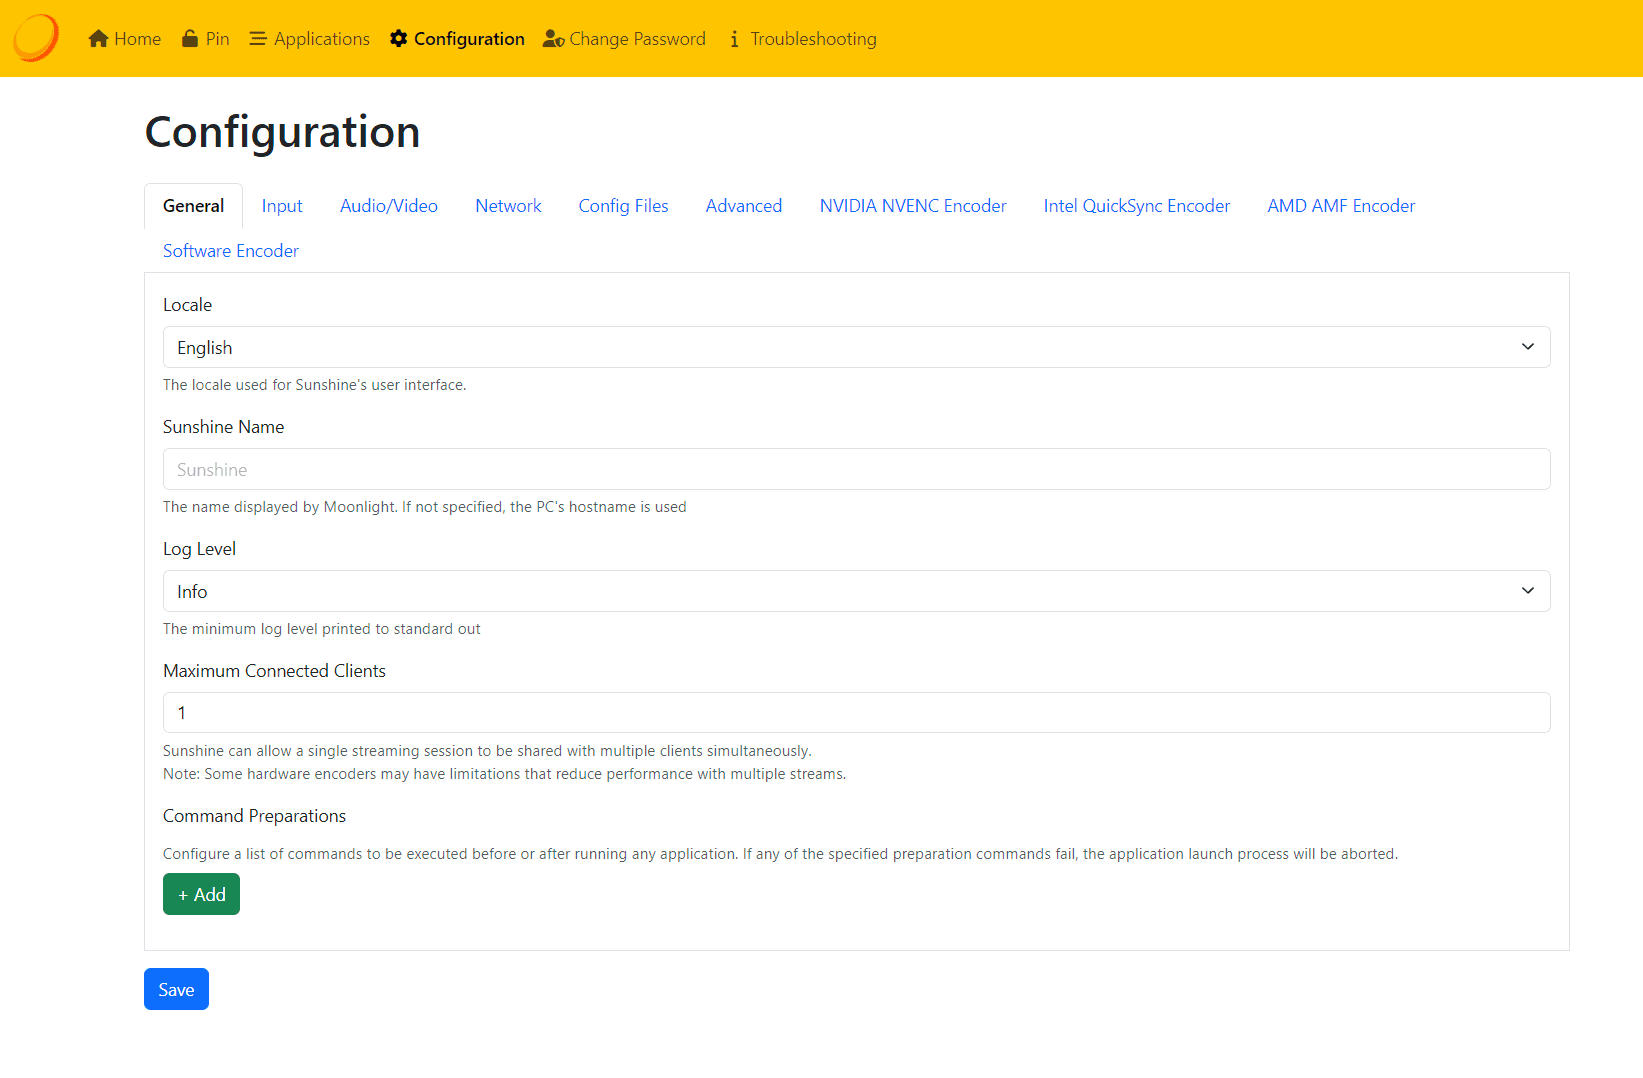Click the Log Level label
Image resolution: width=1643 pixels, height=1078 pixels.
tap(199, 549)
